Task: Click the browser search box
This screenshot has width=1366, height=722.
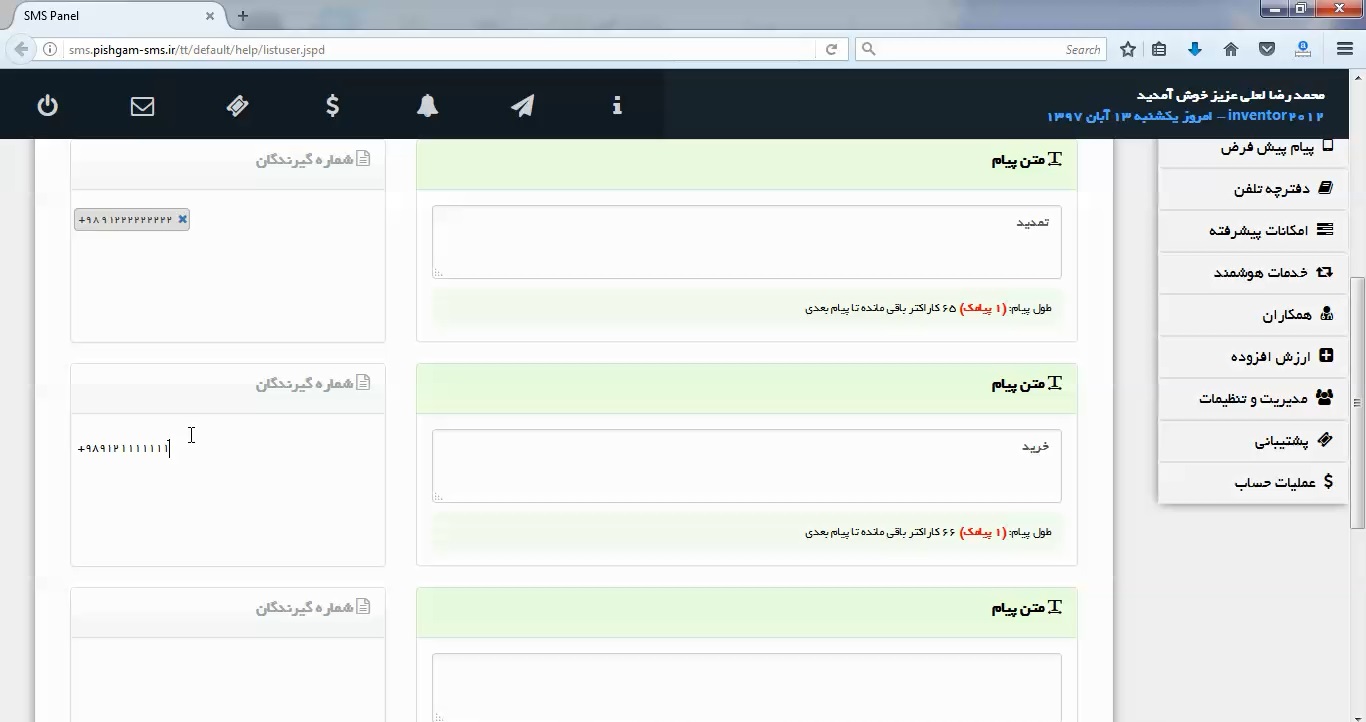Action: [x=980, y=49]
